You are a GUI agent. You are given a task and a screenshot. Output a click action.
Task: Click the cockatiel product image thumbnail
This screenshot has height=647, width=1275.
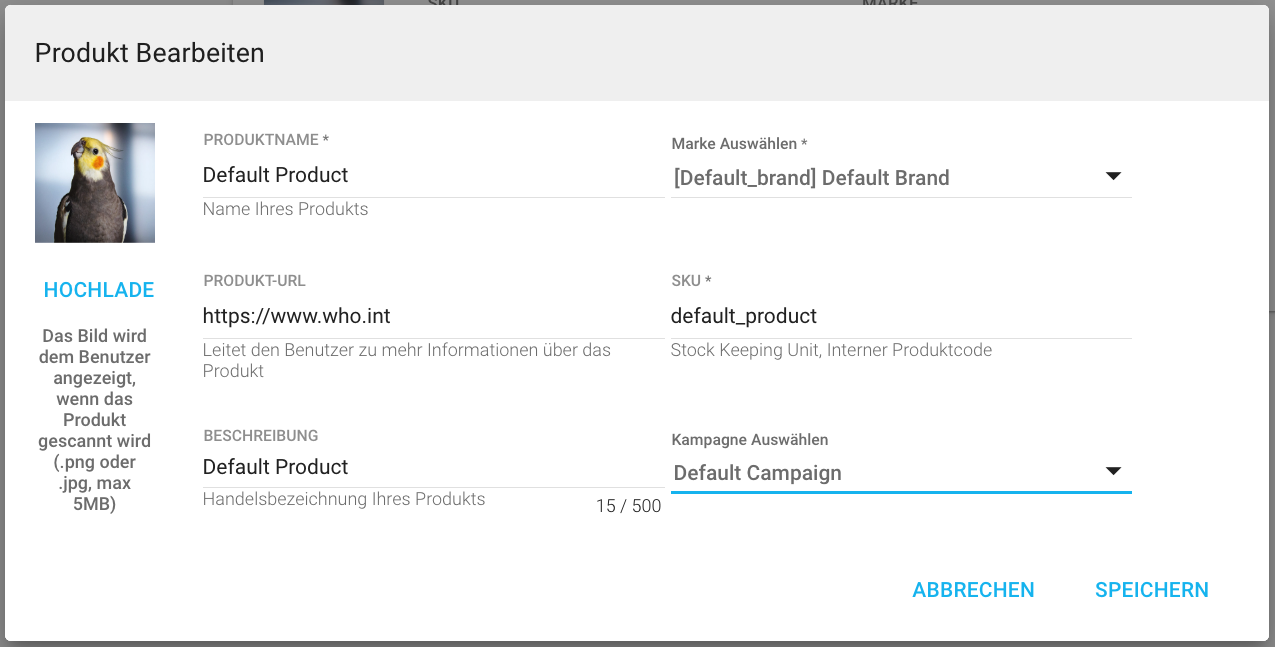[x=95, y=183]
